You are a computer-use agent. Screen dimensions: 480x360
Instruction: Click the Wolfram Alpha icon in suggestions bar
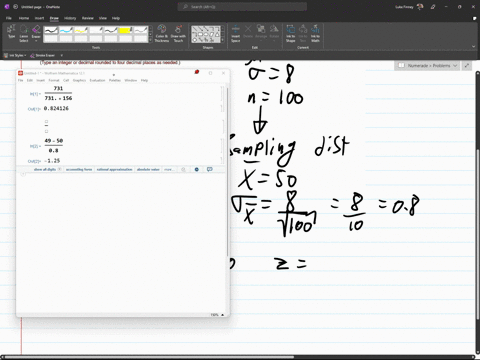197,169
